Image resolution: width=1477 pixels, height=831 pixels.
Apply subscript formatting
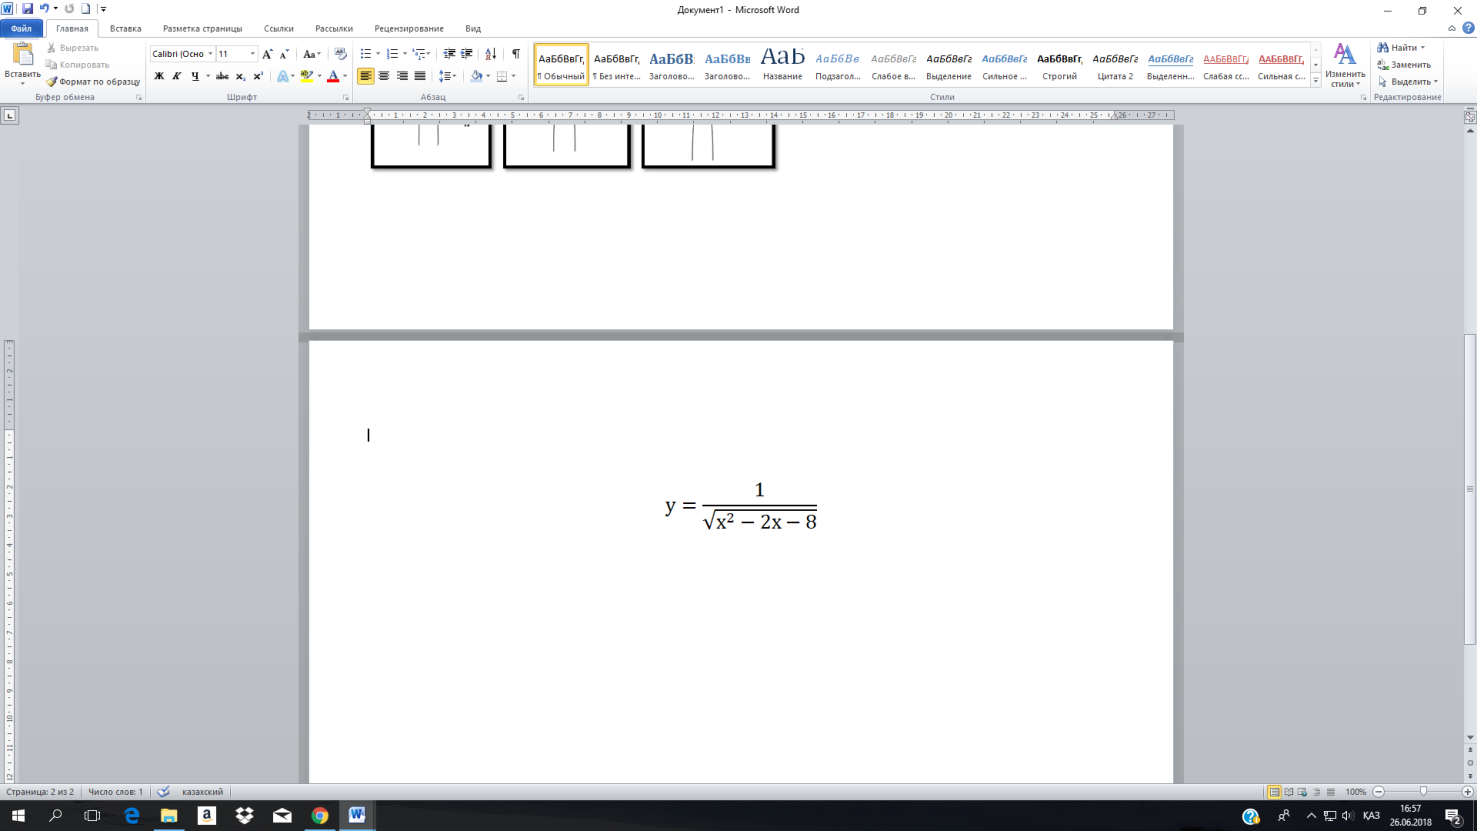click(240, 76)
